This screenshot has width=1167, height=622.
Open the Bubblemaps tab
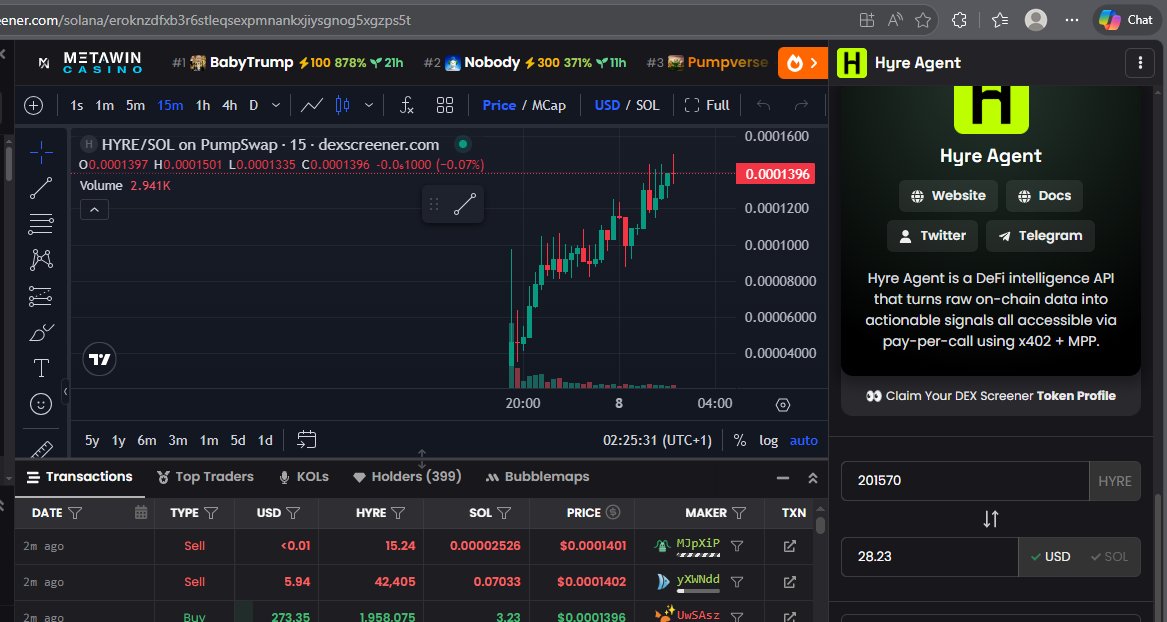[x=537, y=477]
